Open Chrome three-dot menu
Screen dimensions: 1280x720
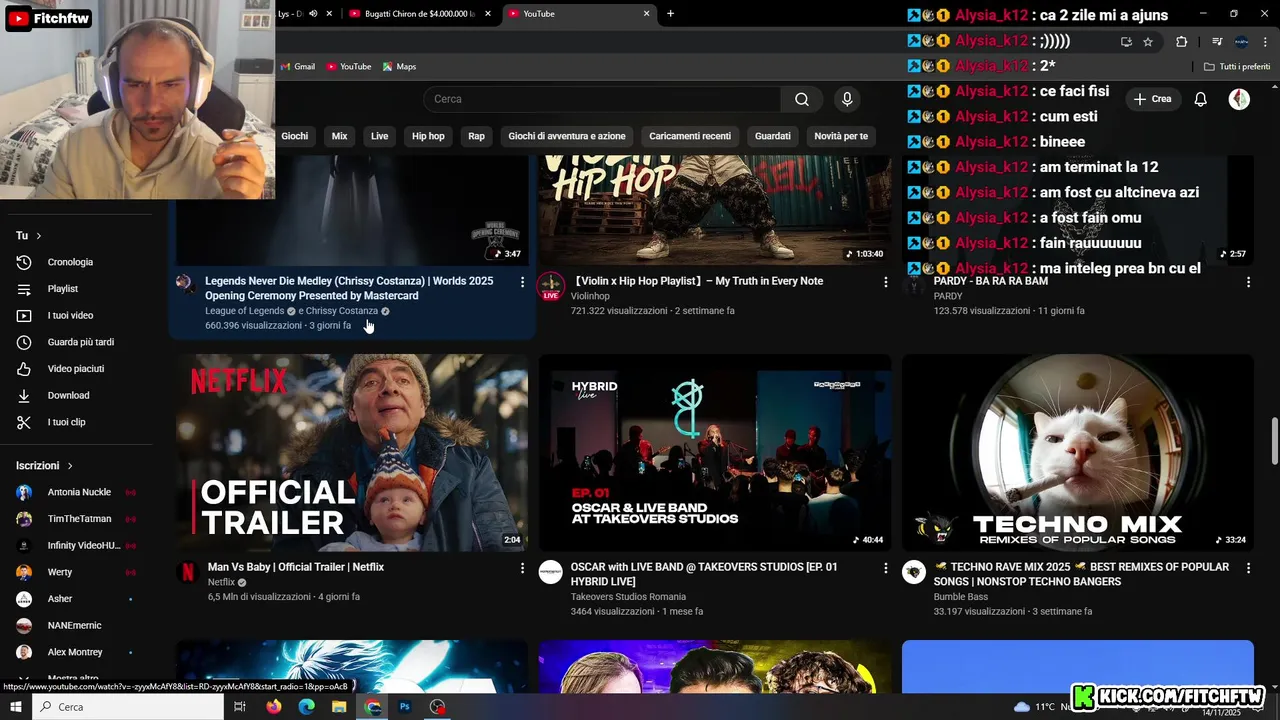1265,42
